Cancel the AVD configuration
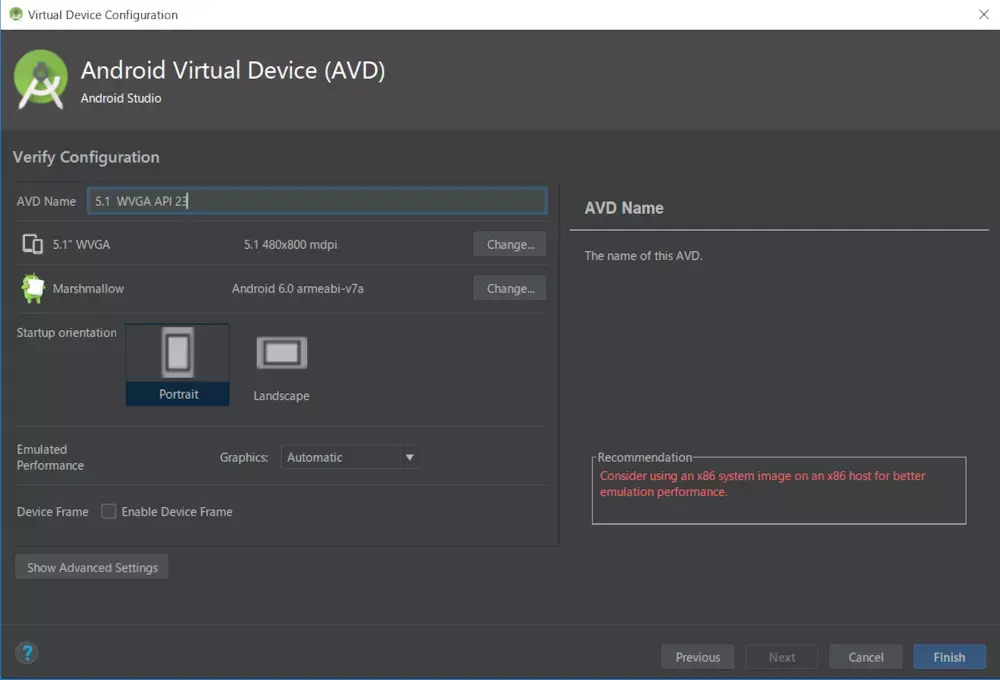The width and height of the screenshot is (1000, 680). 865,657
